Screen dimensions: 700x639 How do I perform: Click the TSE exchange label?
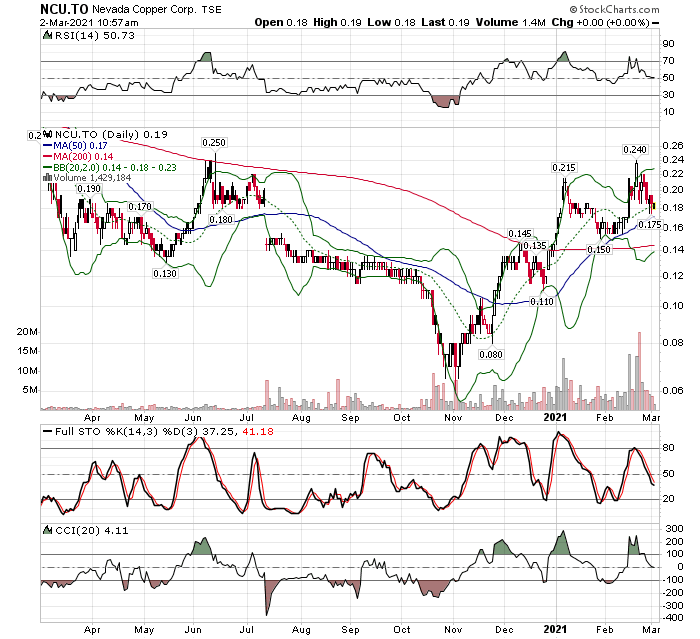(212, 9)
